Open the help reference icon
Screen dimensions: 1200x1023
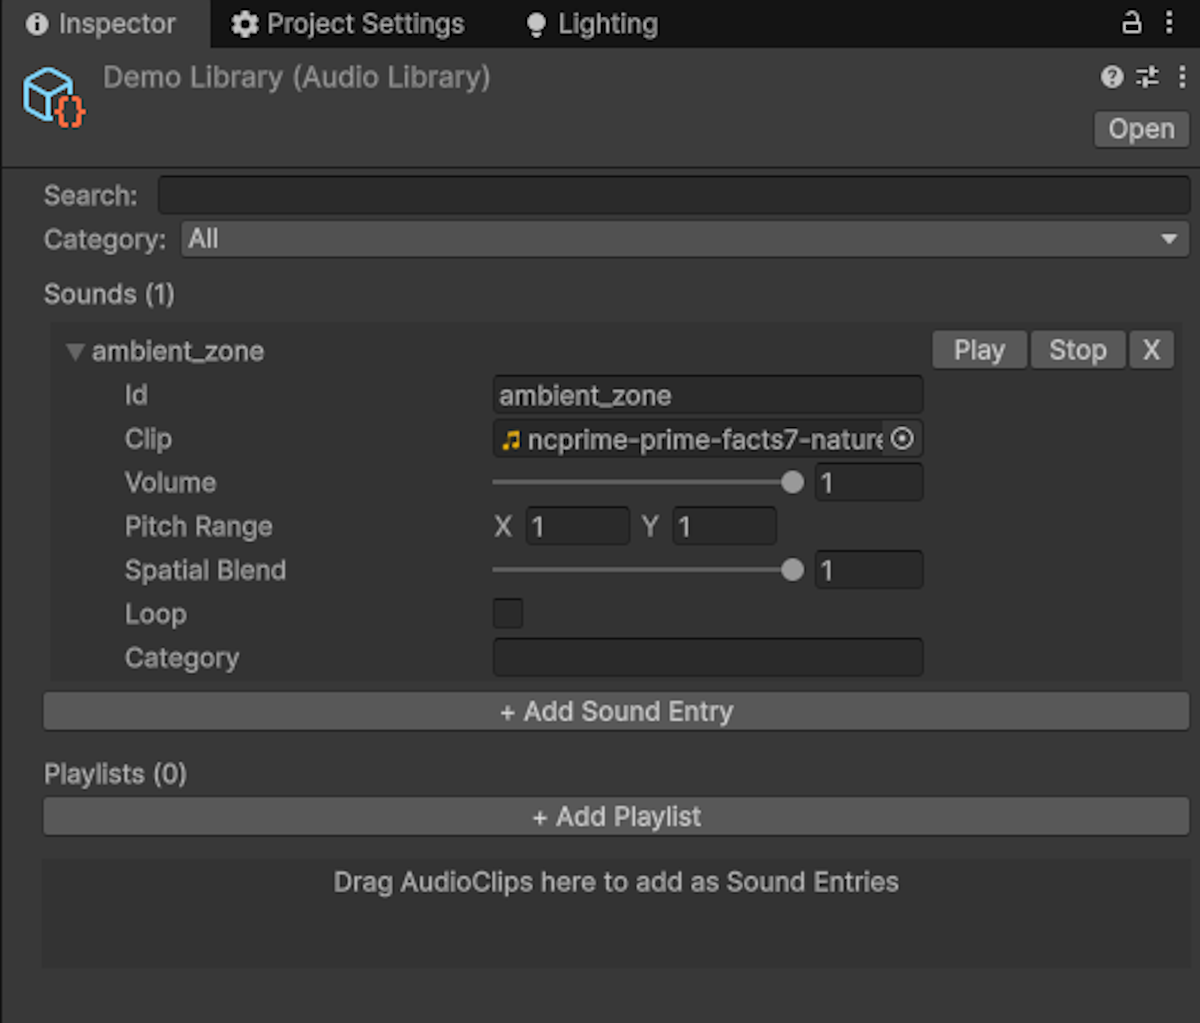(x=1112, y=77)
